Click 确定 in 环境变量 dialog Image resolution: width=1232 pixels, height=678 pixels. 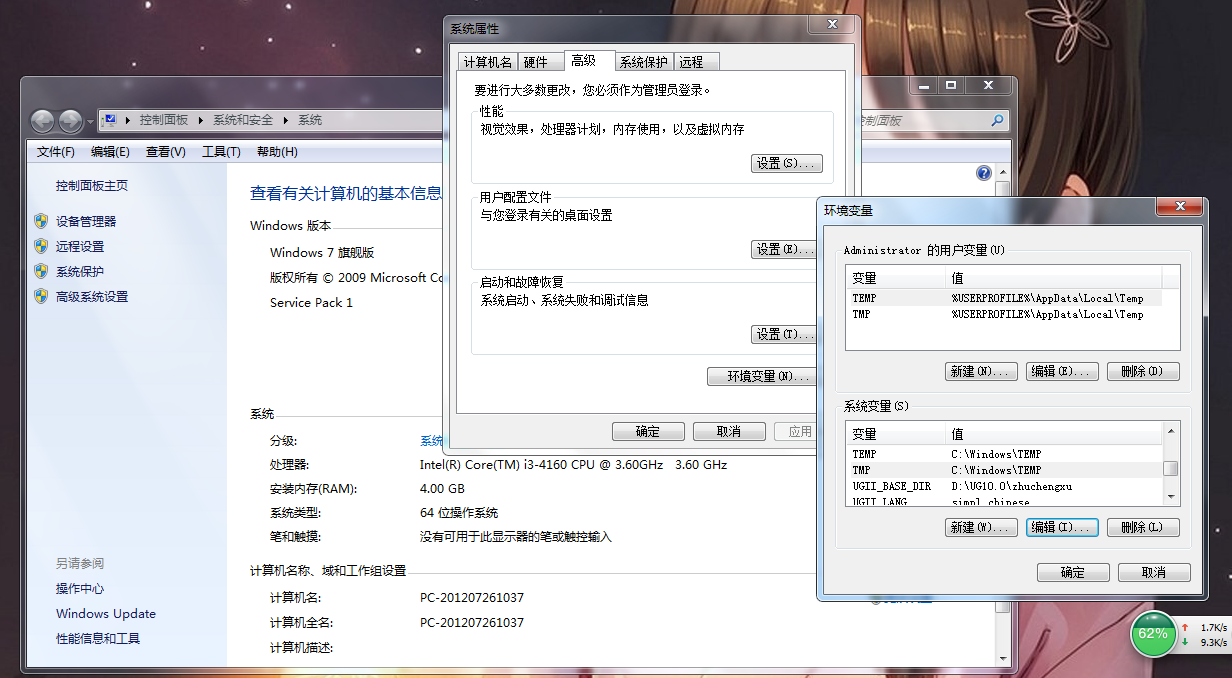tap(1072, 573)
